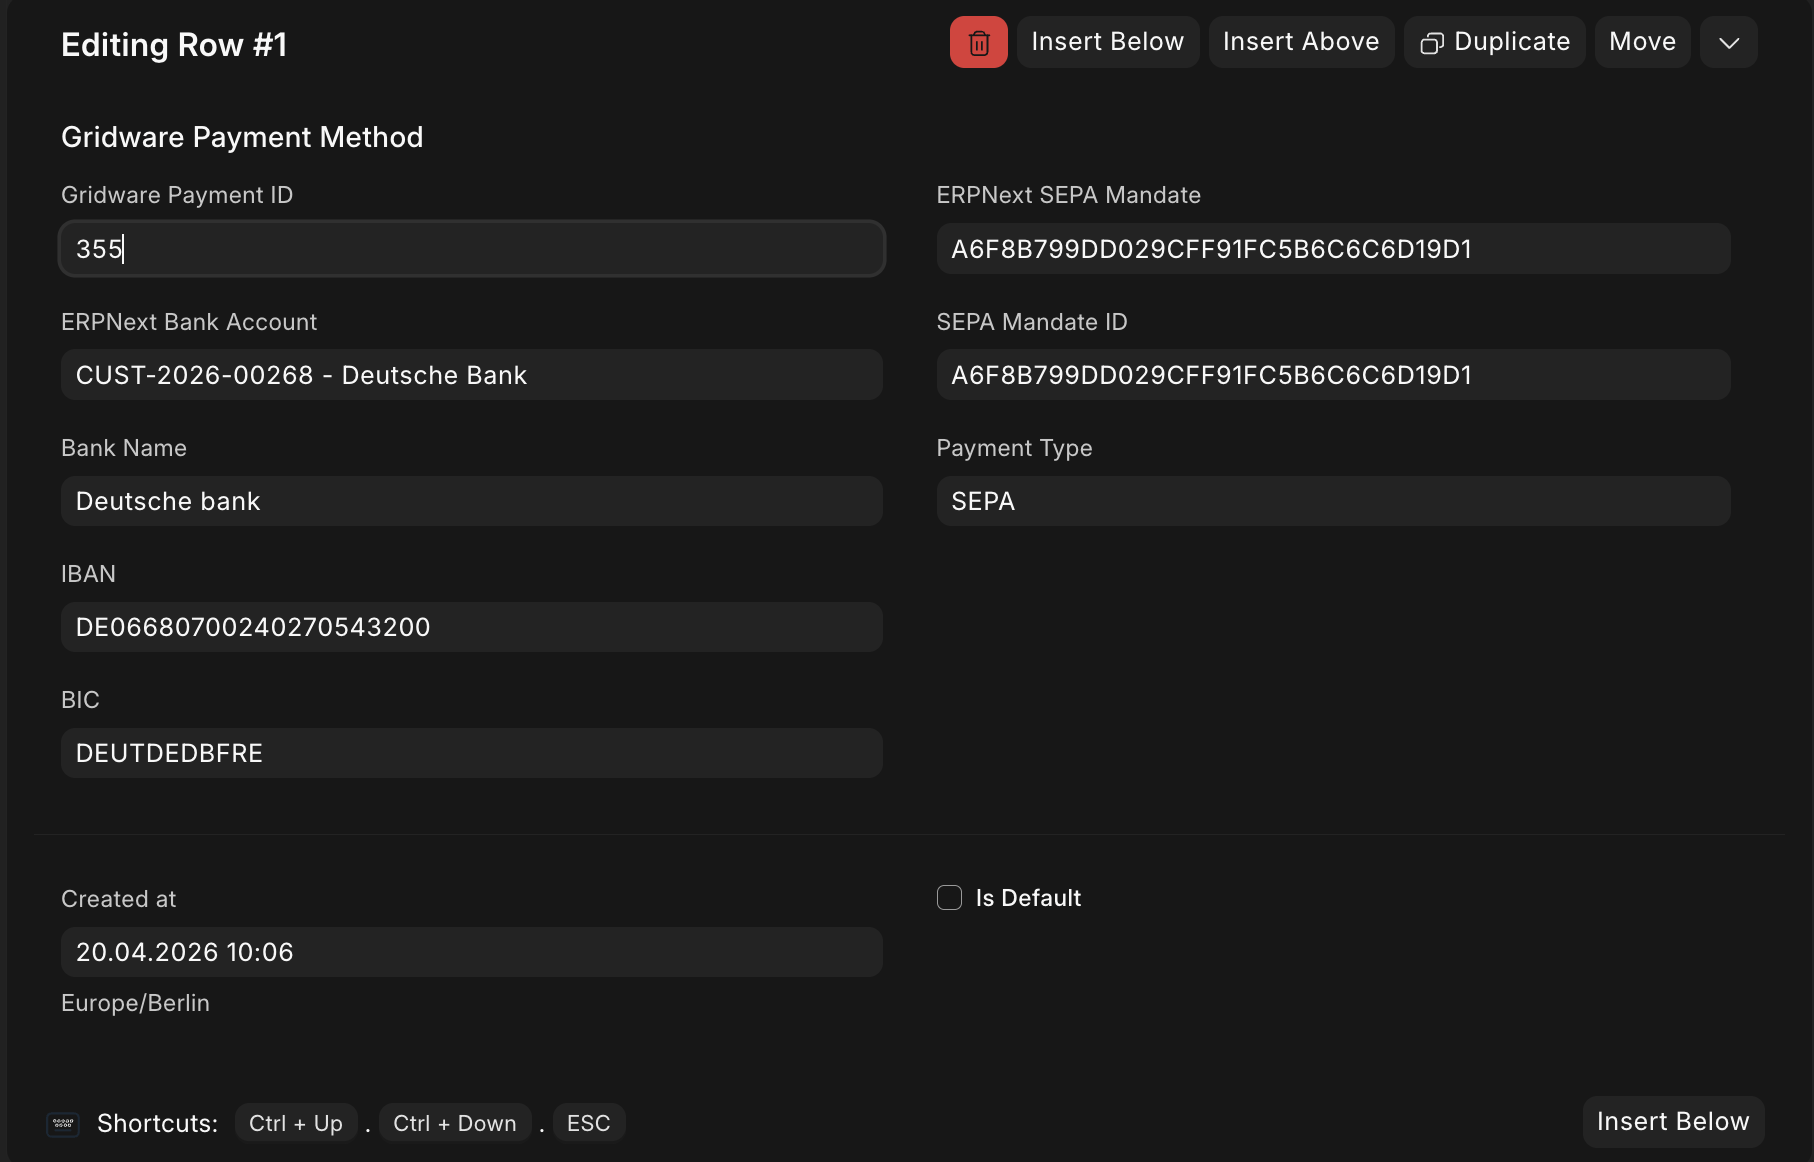The image size is (1814, 1162).
Task: Select the IBAN input field
Action: tap(472, 627)
